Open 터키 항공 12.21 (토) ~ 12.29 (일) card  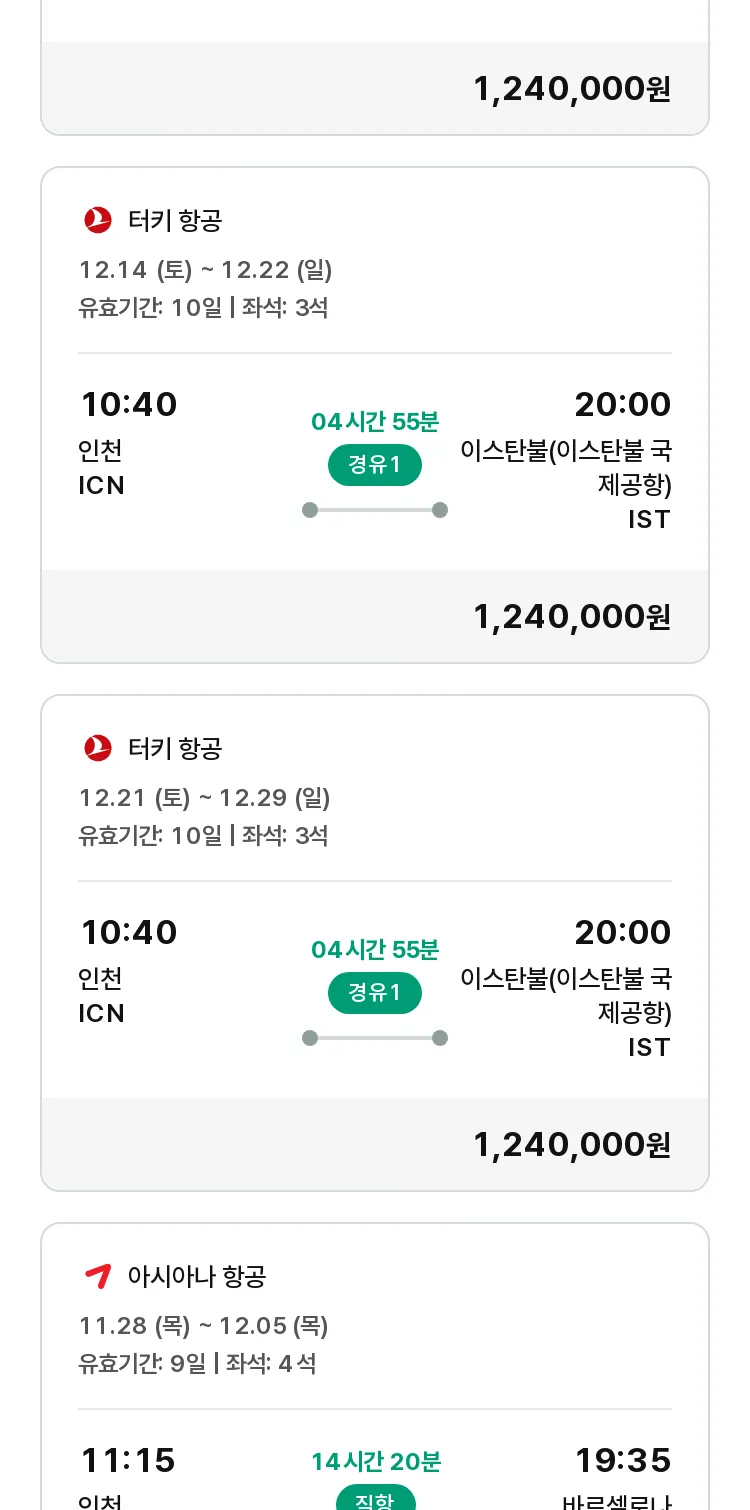[x=375, y=943]
